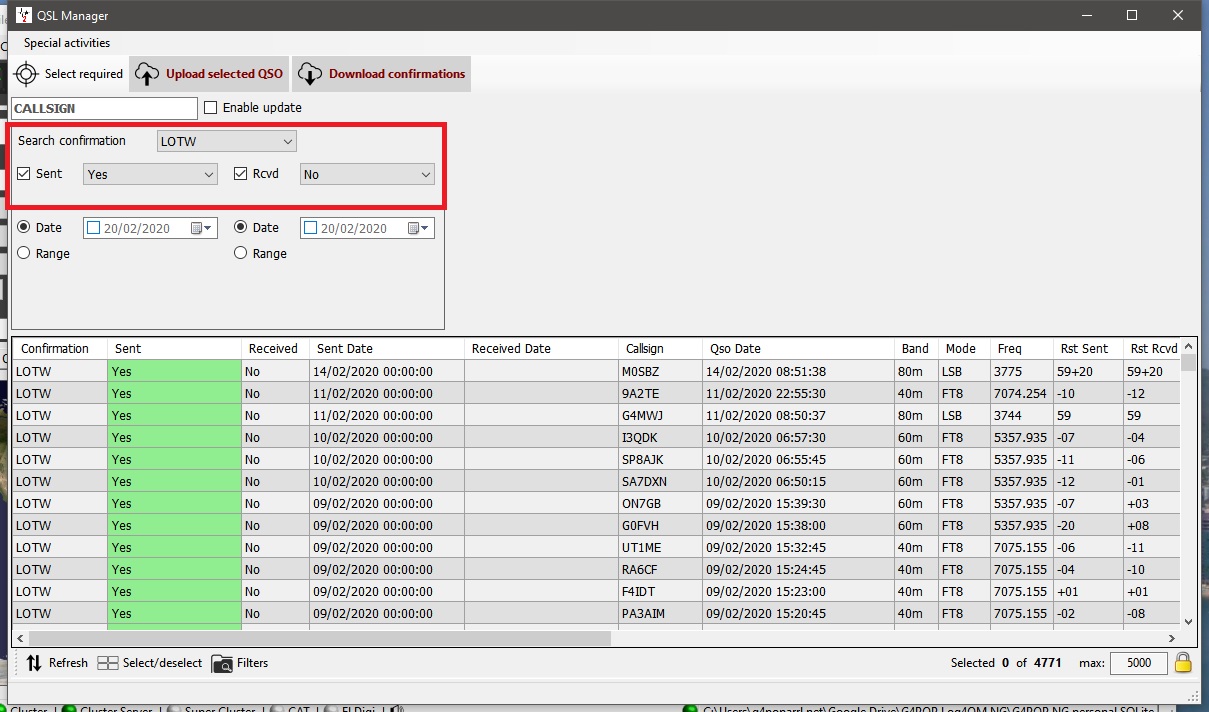Open the Search confirmation LOTW dropdown
This screenshot has width=1209, height=712.
pos(227,141)
